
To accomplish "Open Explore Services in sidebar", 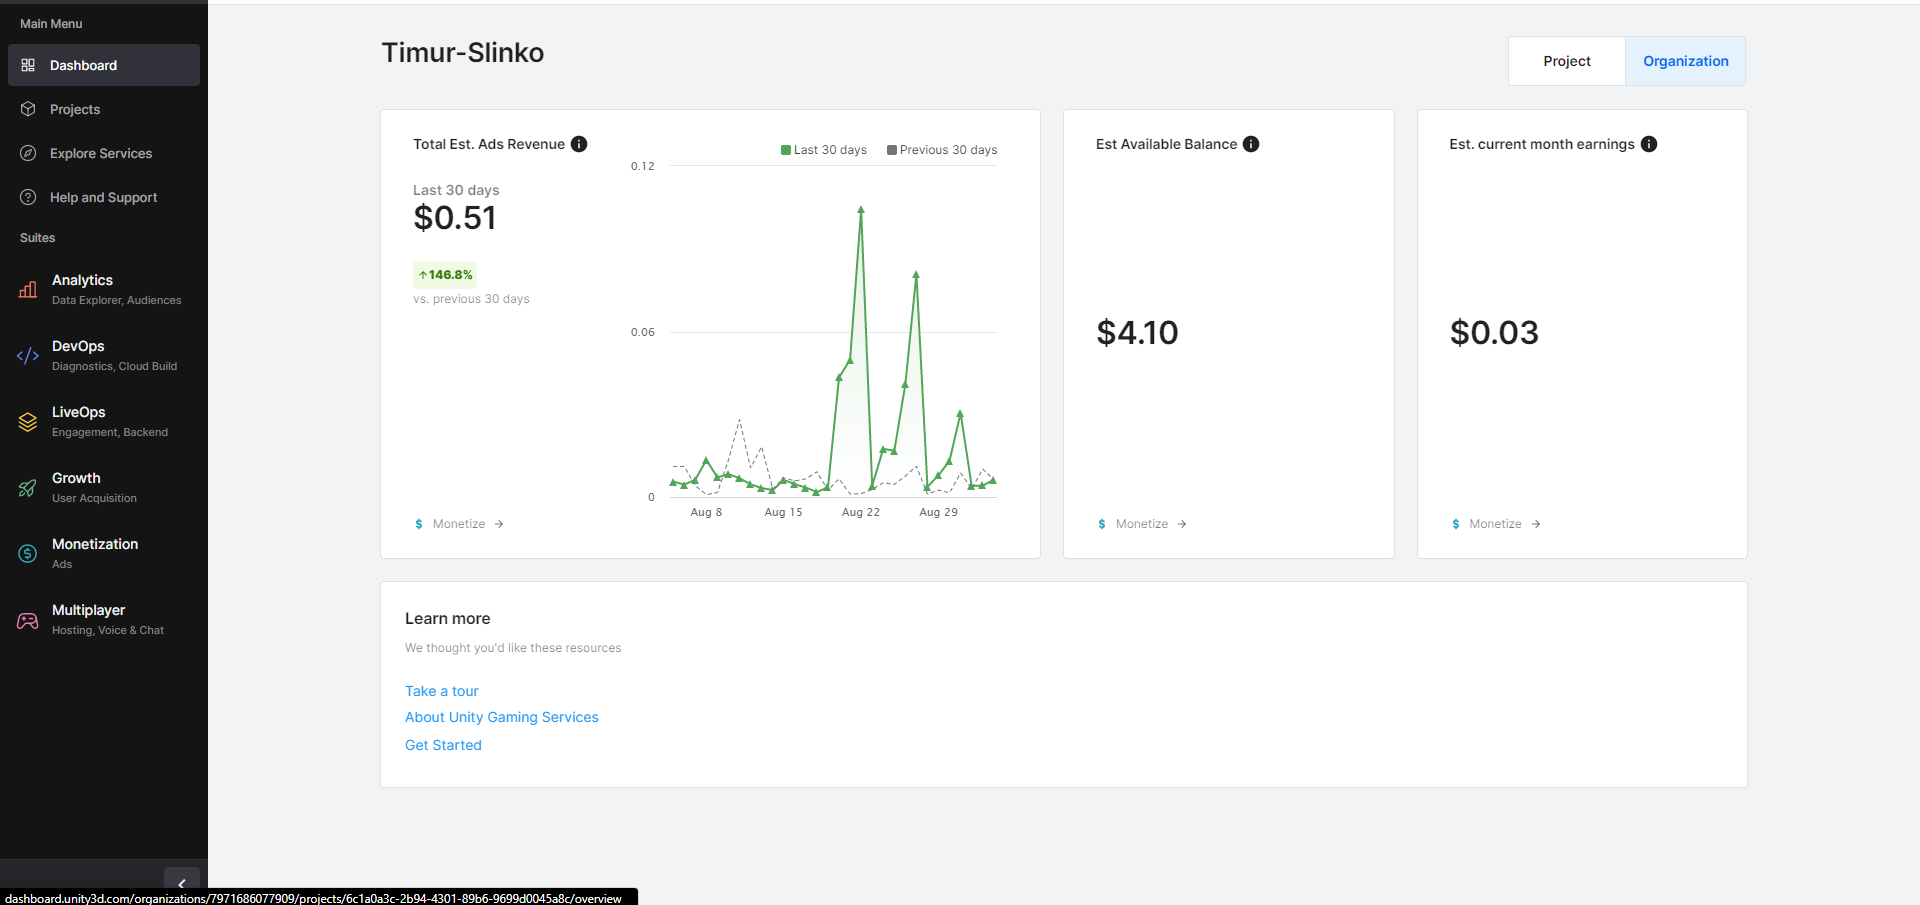I will [101, 153].
